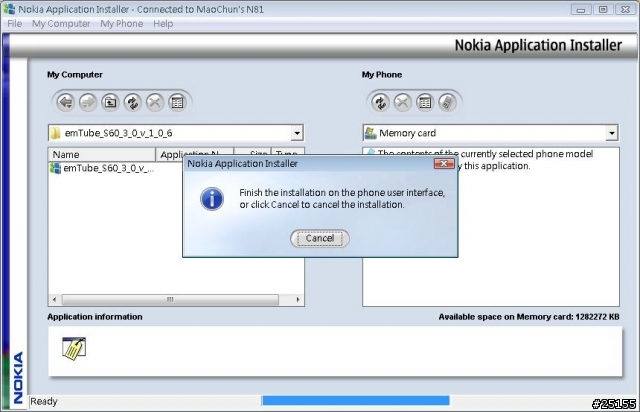Click the Back arrow in My Computer toolbar
The image size is (640, 412).
click(x=66, y=102)
